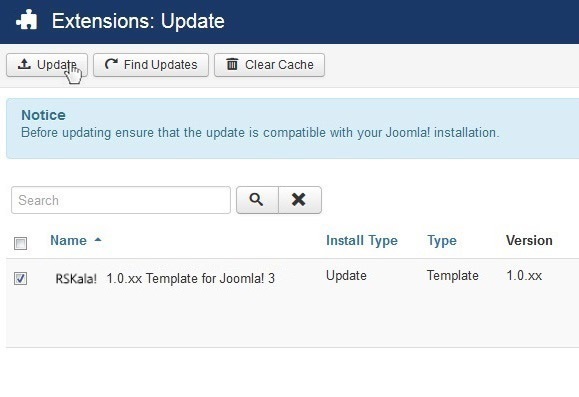
Task: Toggle the select-all checkbox in the header
Action: coord(20,243)
